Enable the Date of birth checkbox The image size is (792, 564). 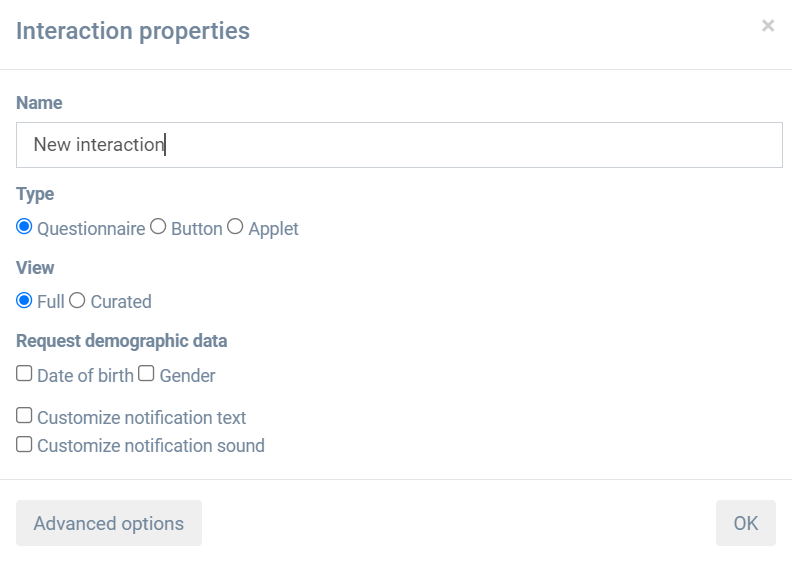coord(25,374)
